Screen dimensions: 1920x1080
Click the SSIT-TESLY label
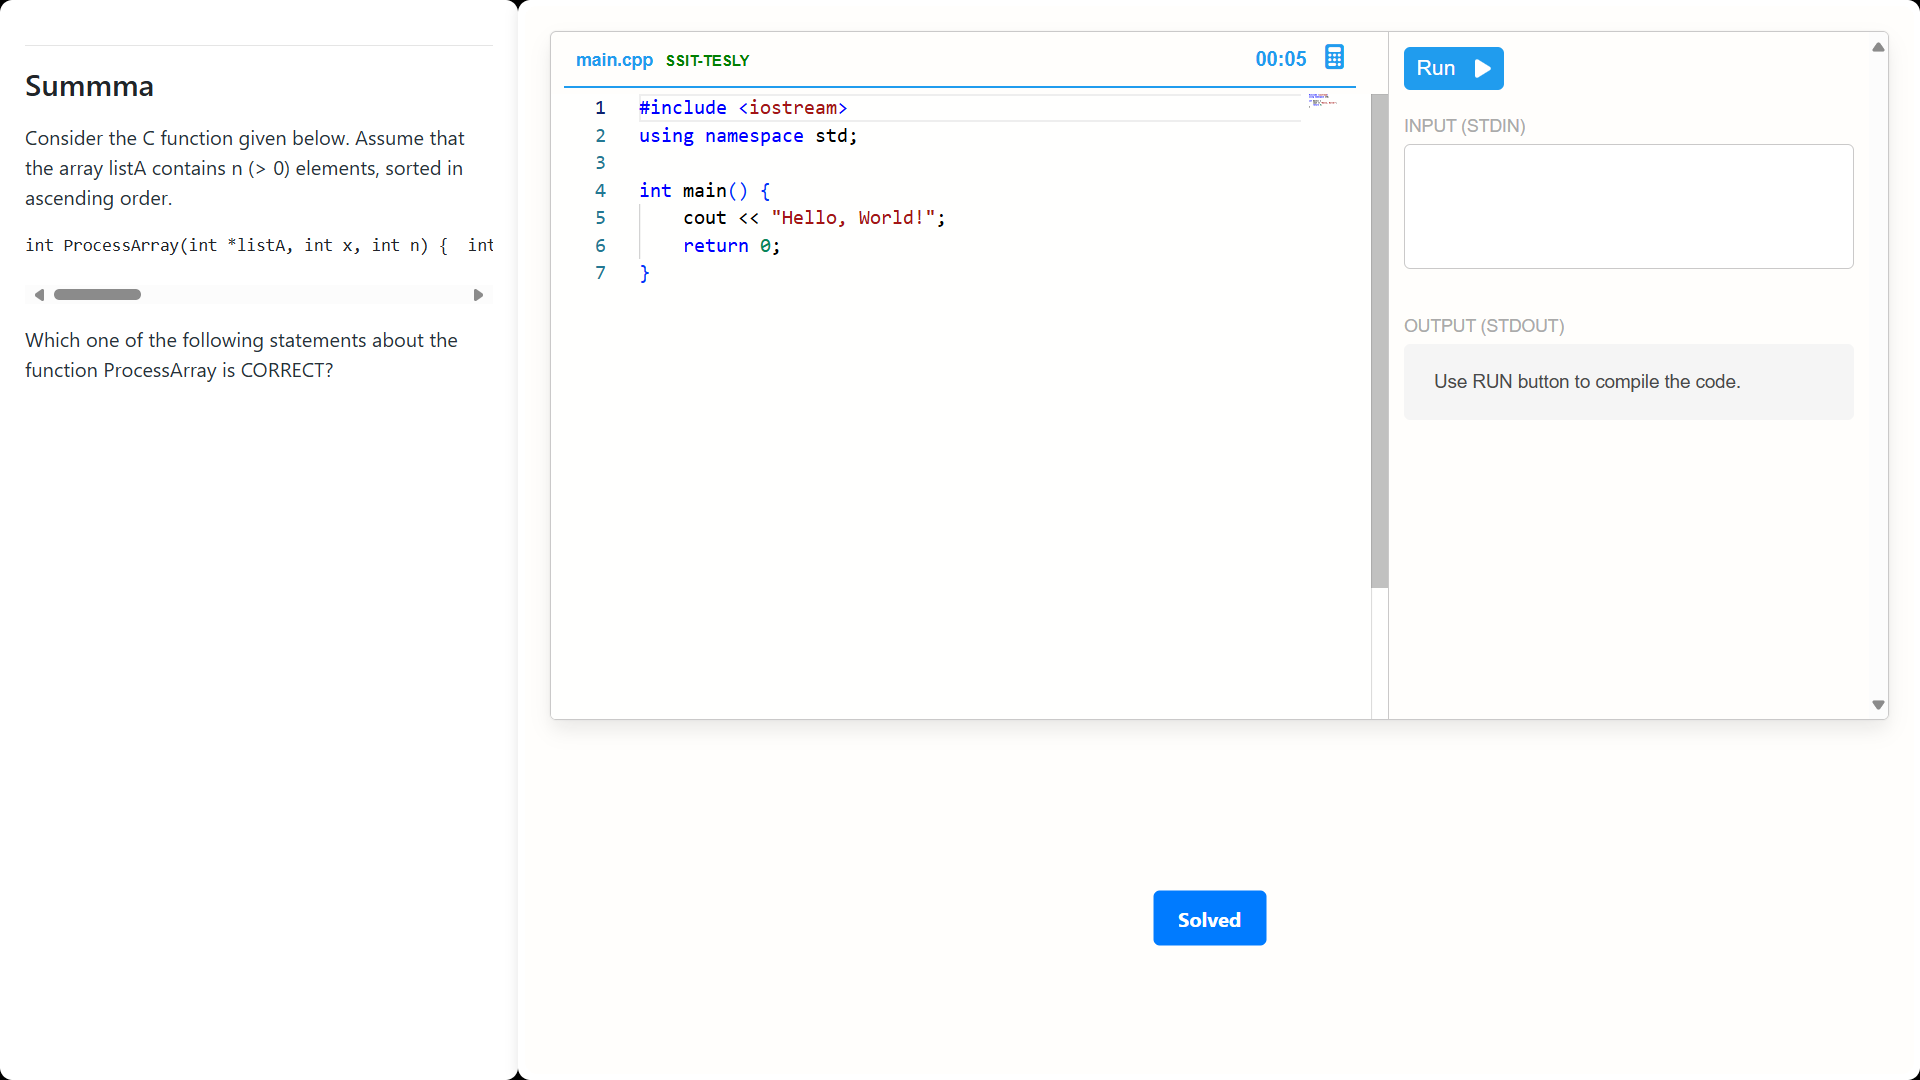707,61
